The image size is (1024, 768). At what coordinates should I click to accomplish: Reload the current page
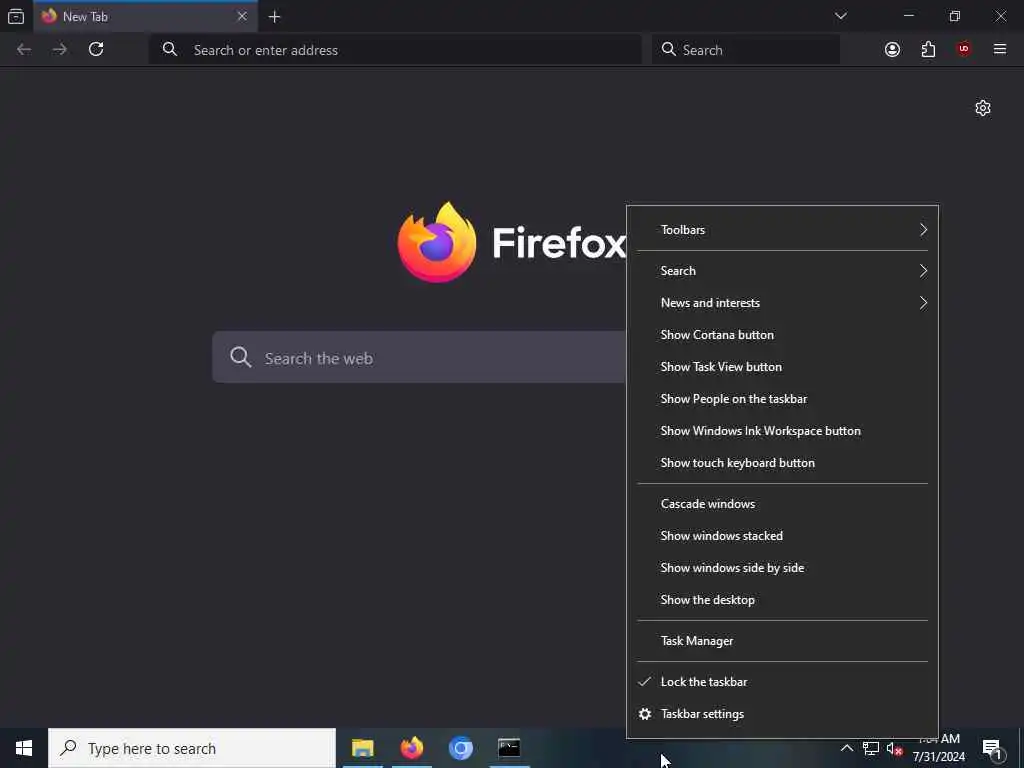(x=96, y=50)
